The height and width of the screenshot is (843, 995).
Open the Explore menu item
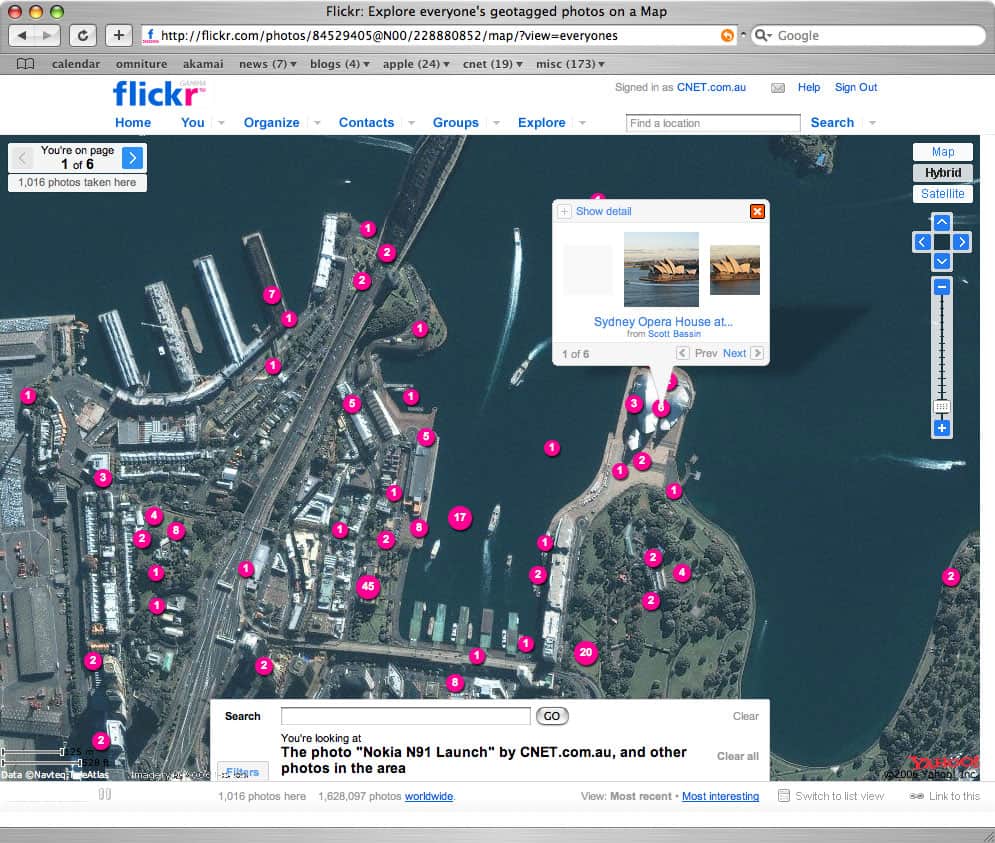click(541, 123)
